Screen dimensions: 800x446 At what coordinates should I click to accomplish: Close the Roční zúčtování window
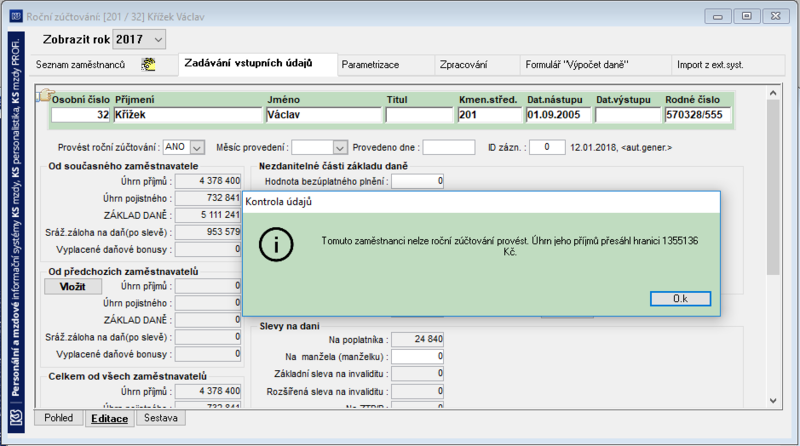point(776,16)
